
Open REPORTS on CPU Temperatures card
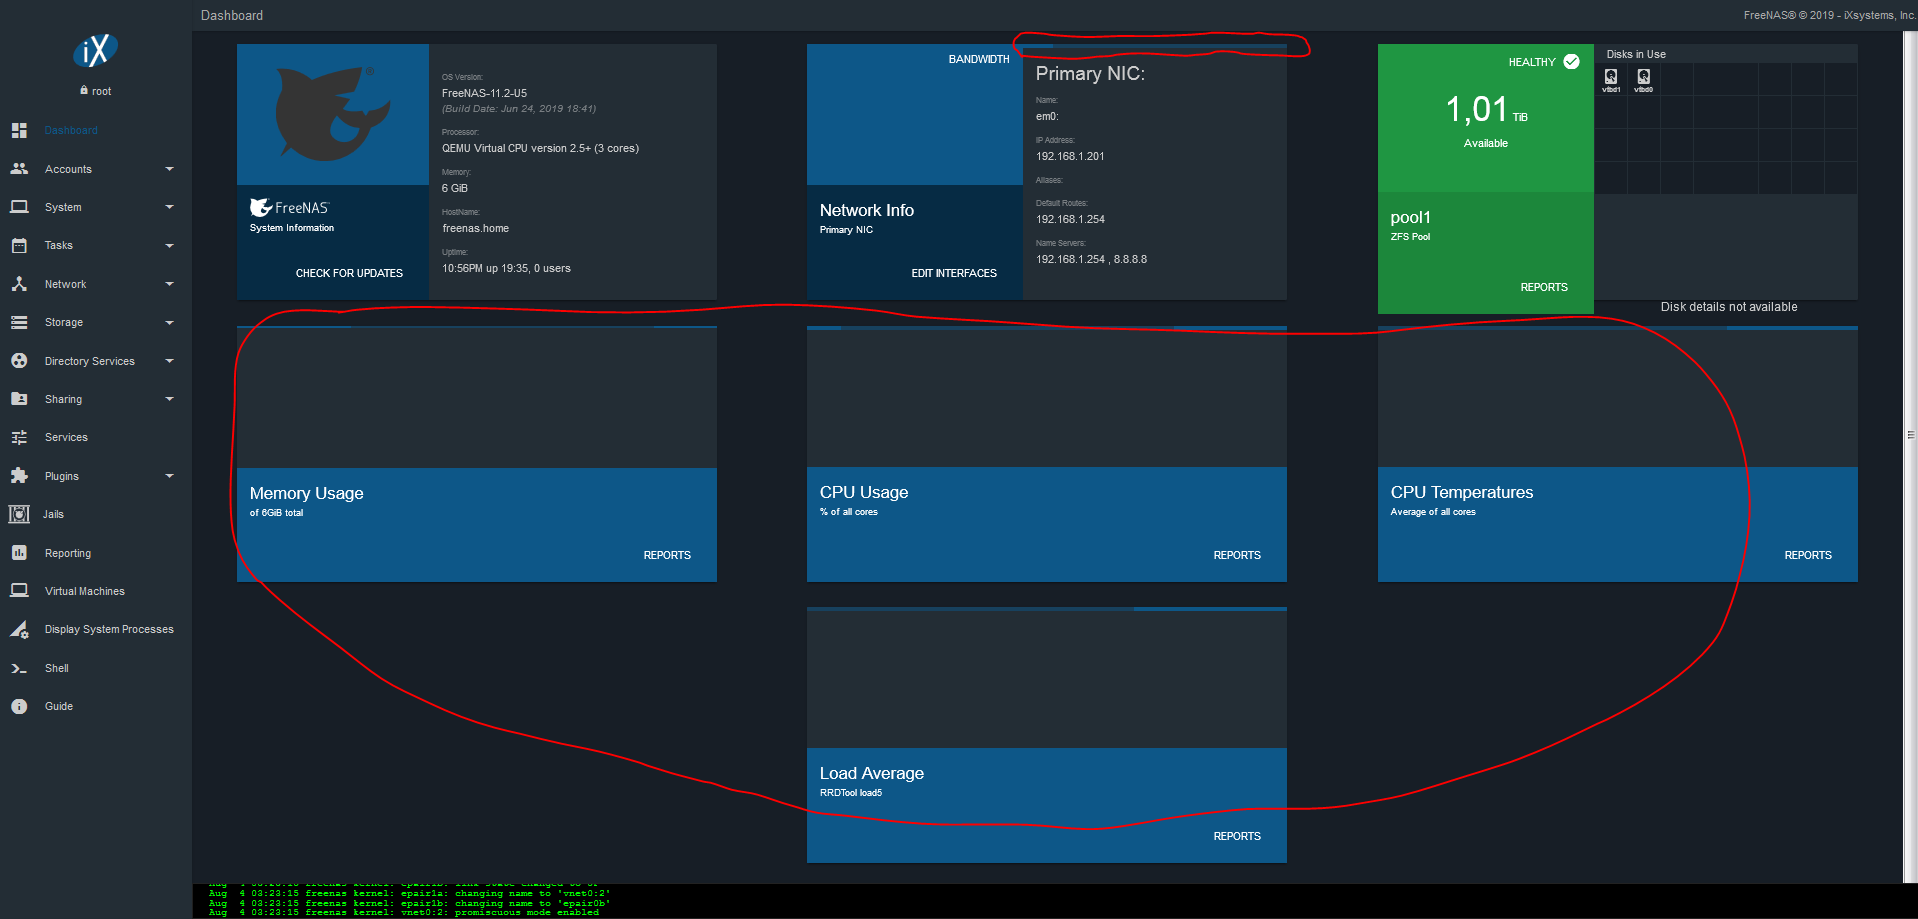(x=1808, y=555)
